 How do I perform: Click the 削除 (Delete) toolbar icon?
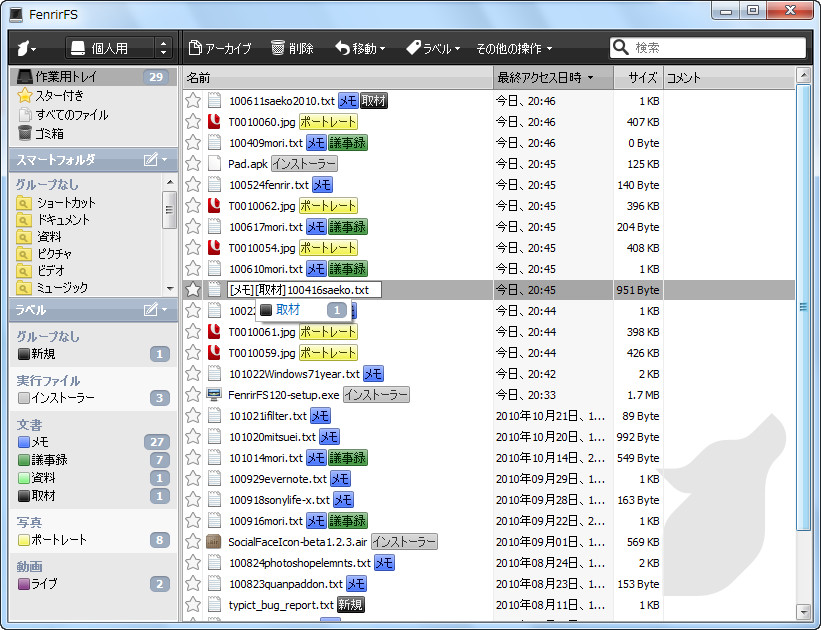277,46
